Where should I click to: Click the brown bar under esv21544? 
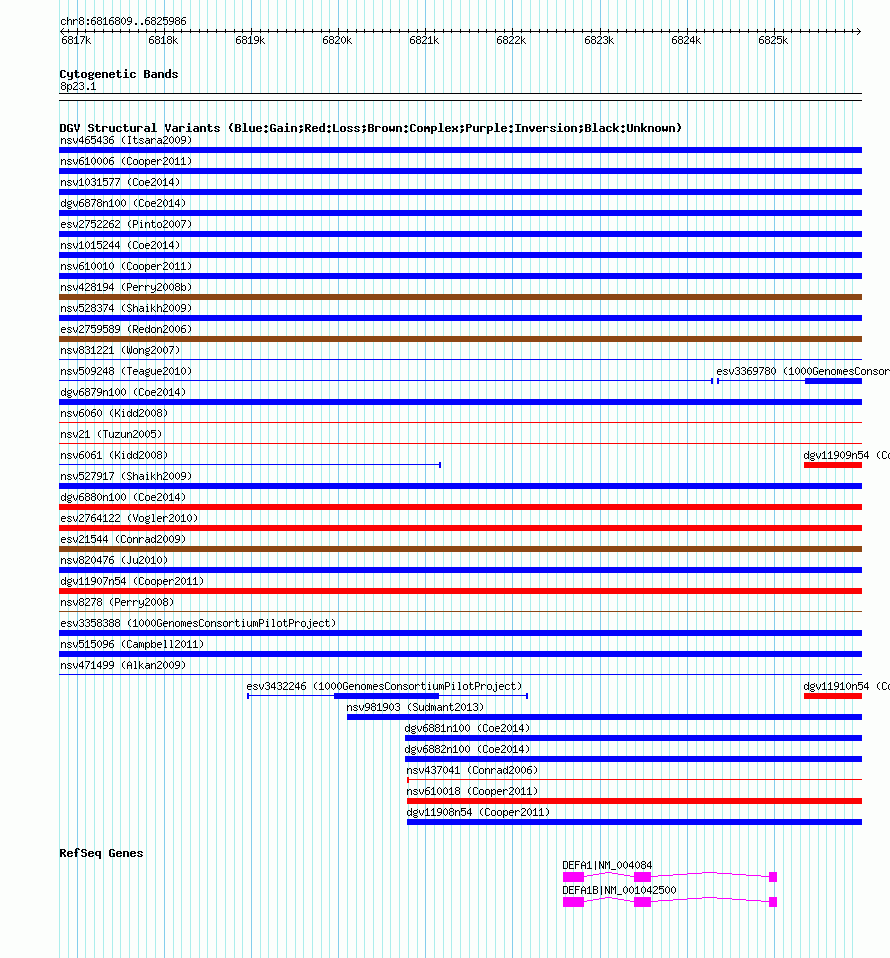click(x=461, y=549)
